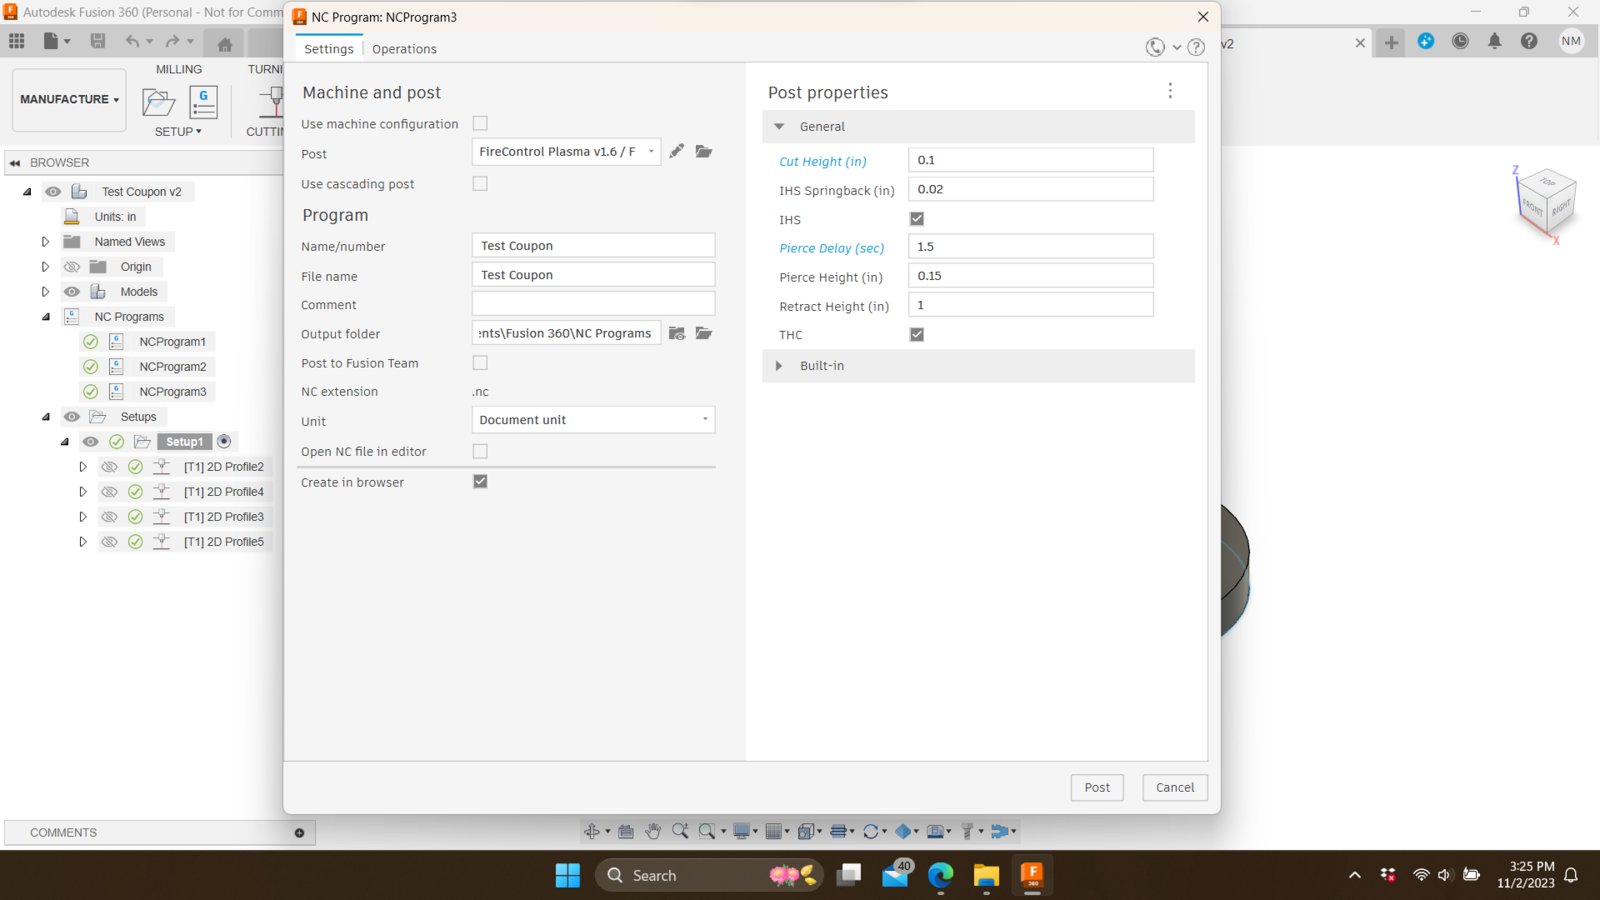Image resolution: width=1600 pixels, height=900 pixels.
Task: Click the NM user profile avatar
Action: pyautogui.click(x=1571, y=41)
